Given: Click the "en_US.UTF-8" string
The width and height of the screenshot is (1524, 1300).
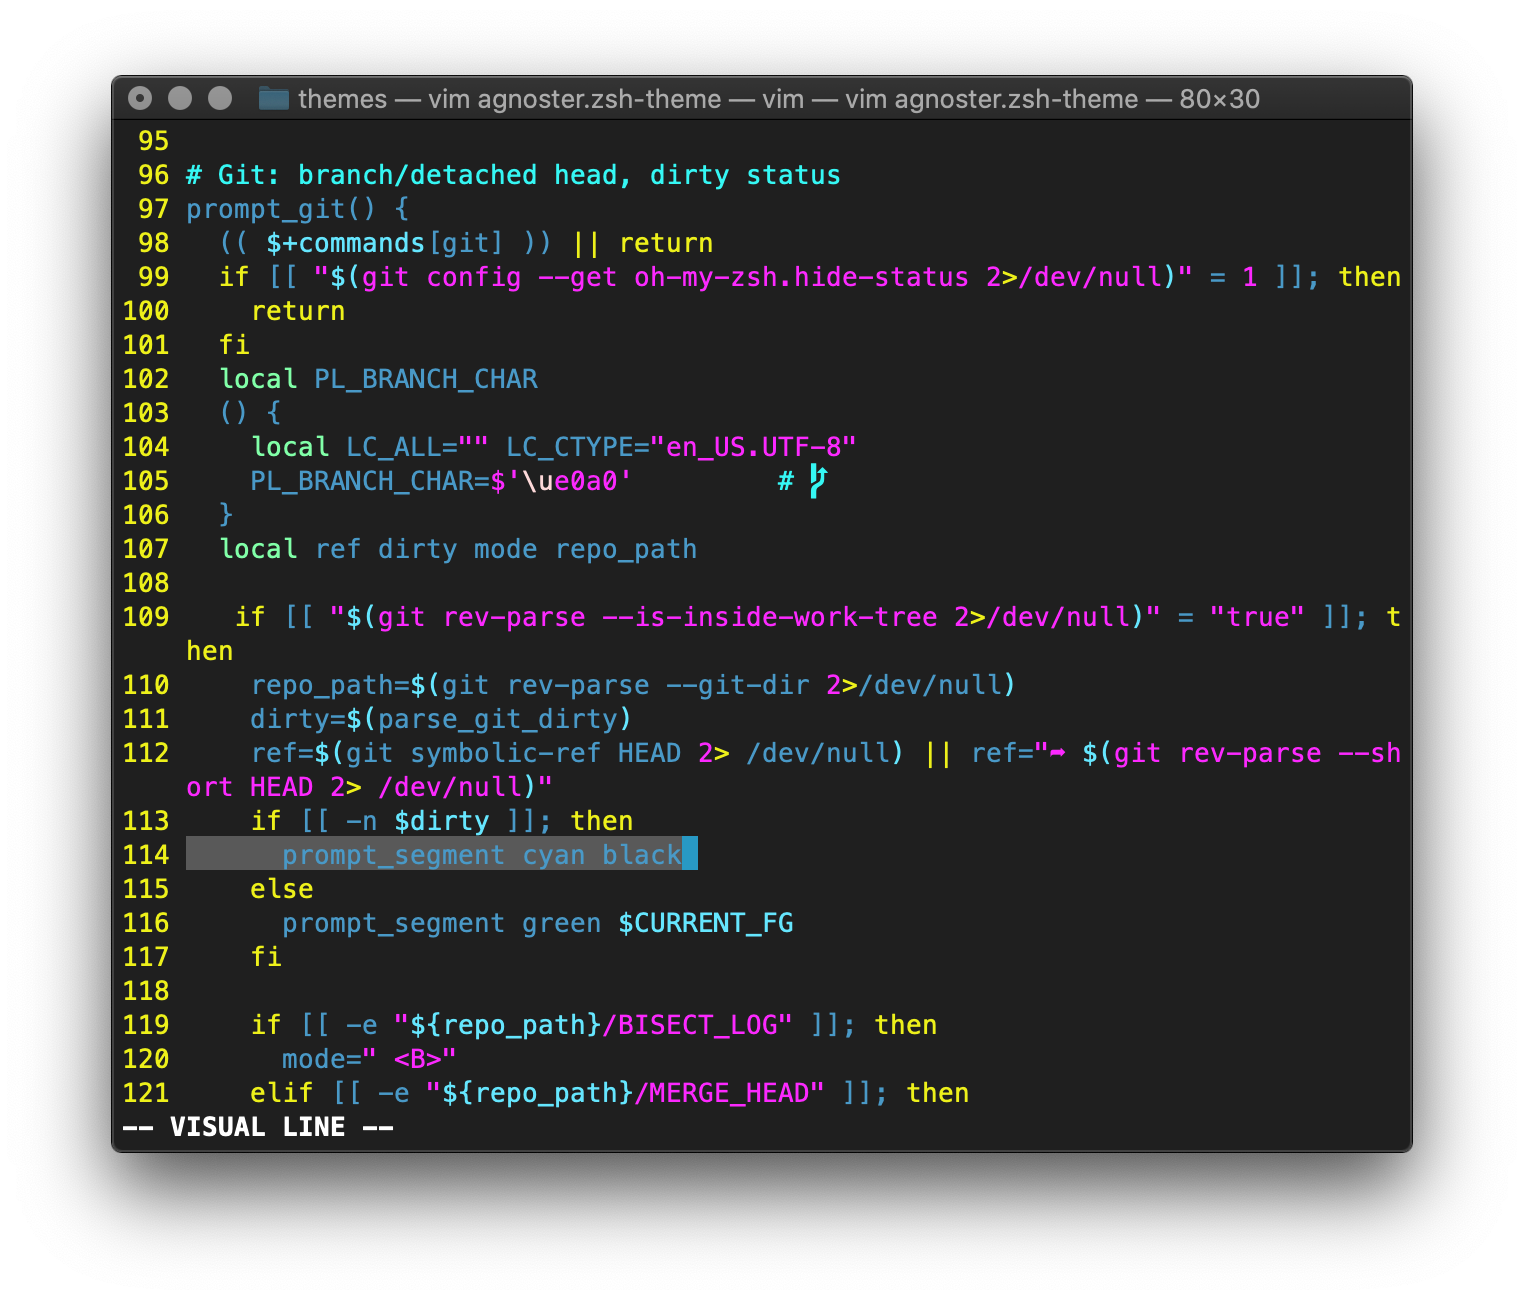Looking at the screenshot, I should [x=753, y=447].
